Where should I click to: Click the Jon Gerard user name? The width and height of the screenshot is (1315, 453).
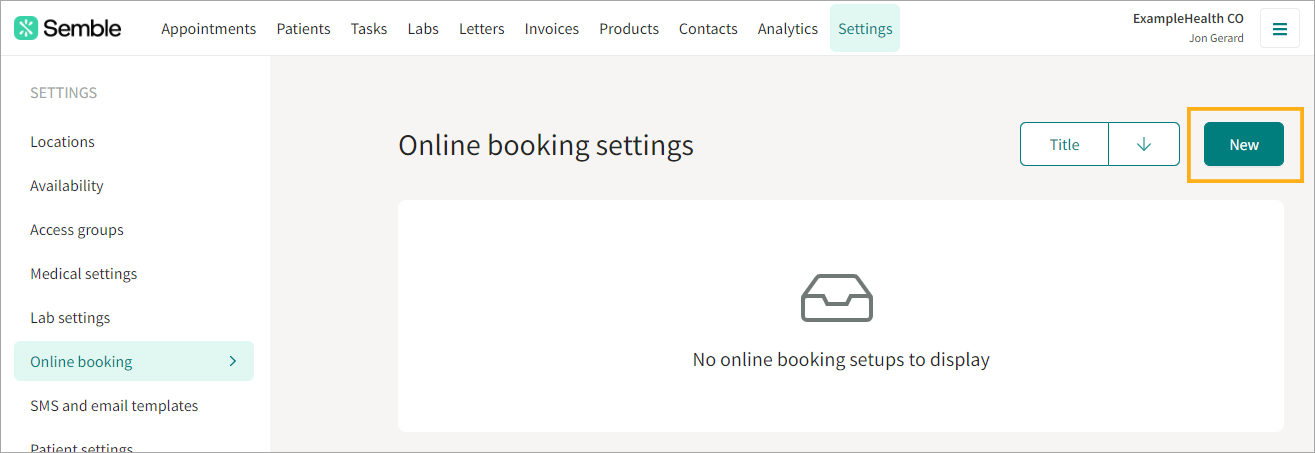point(1217,38)
